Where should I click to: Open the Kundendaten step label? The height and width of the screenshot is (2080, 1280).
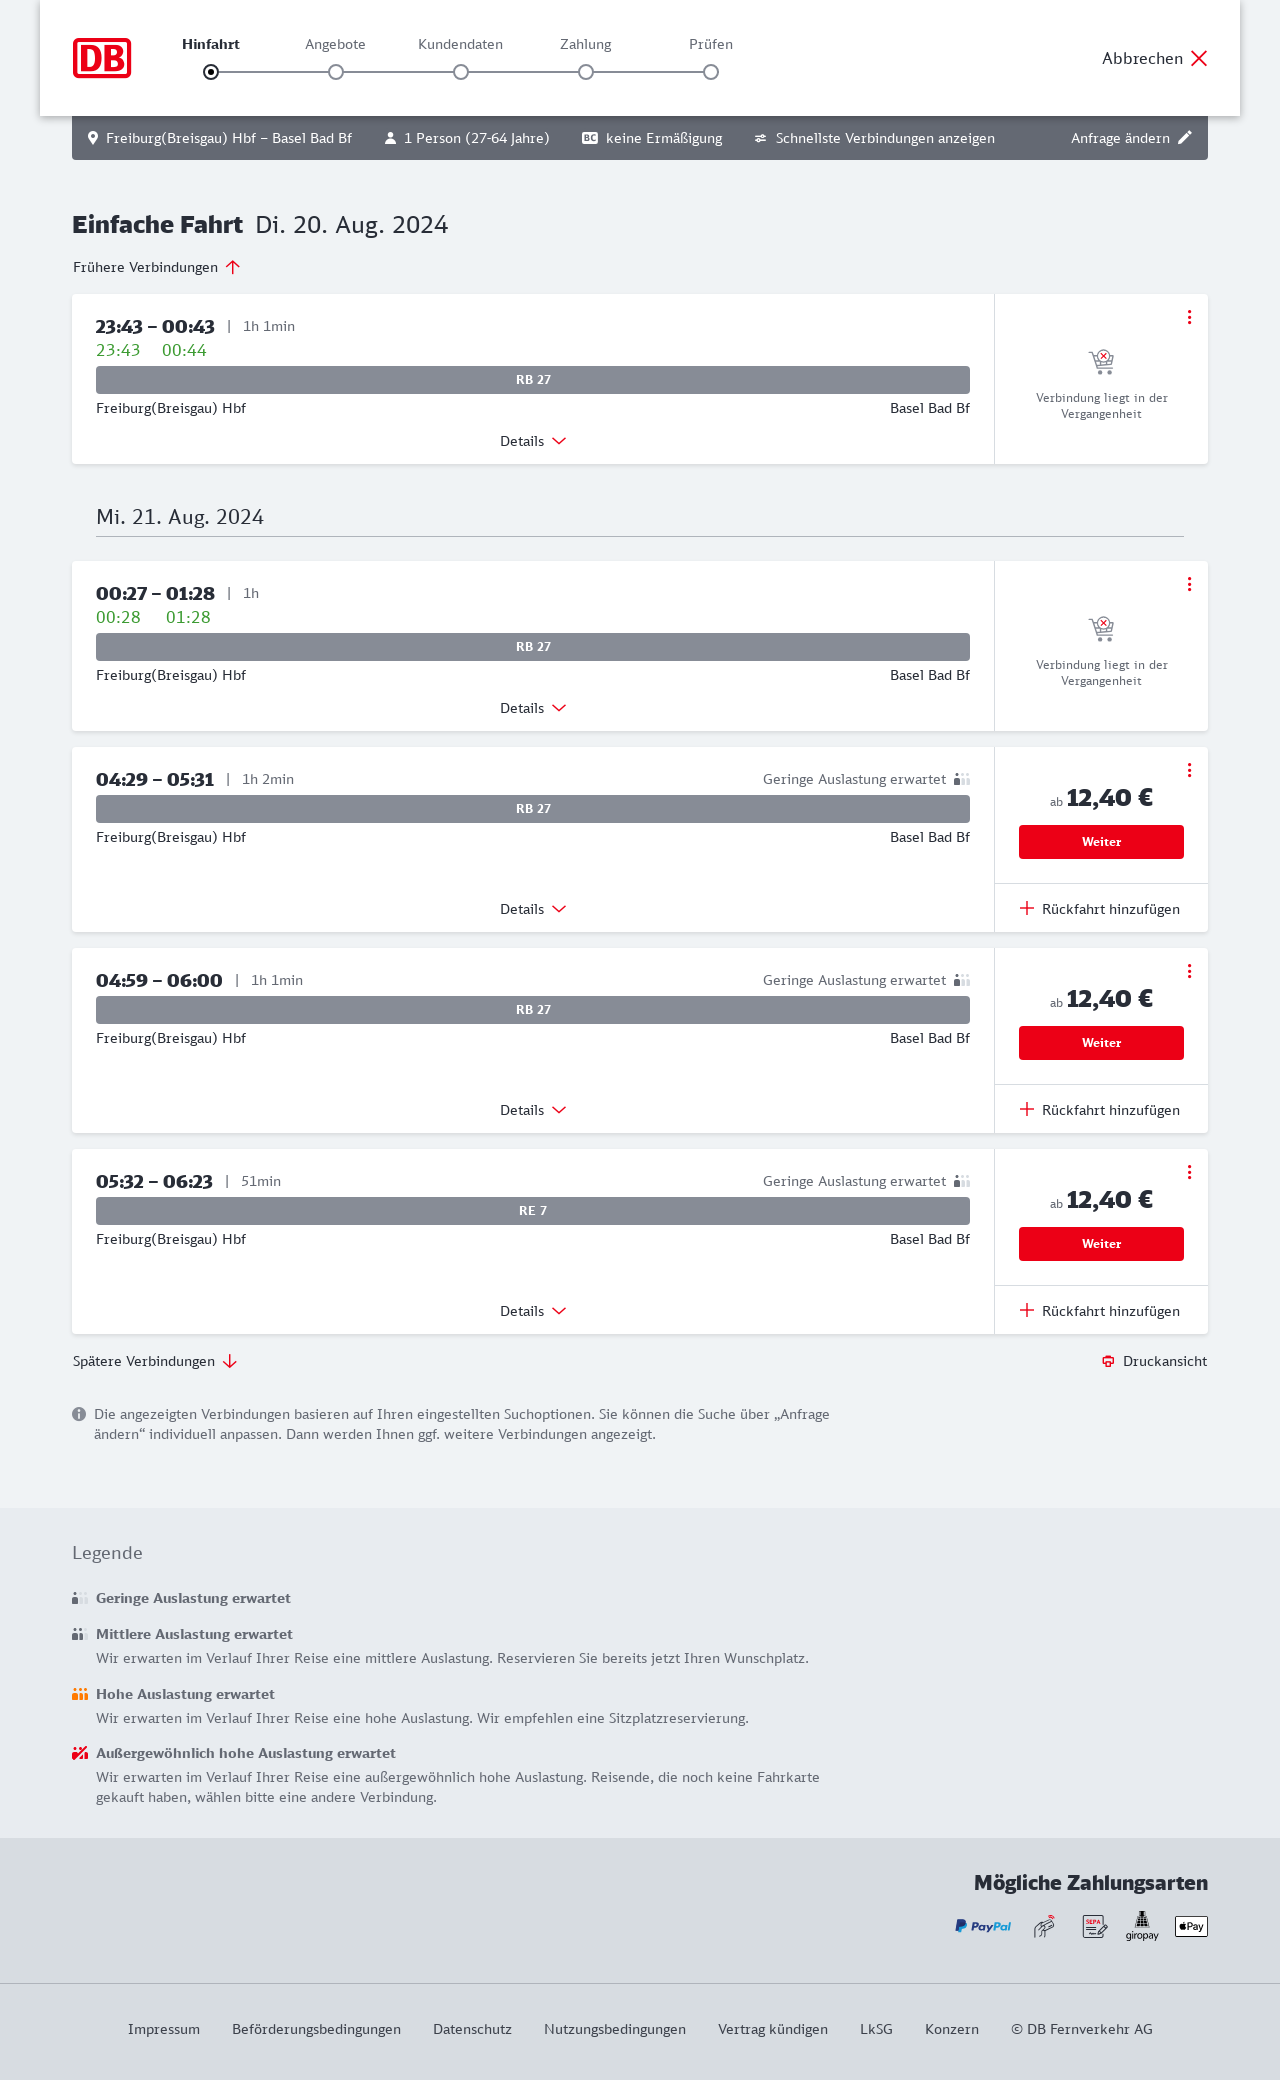460,44
